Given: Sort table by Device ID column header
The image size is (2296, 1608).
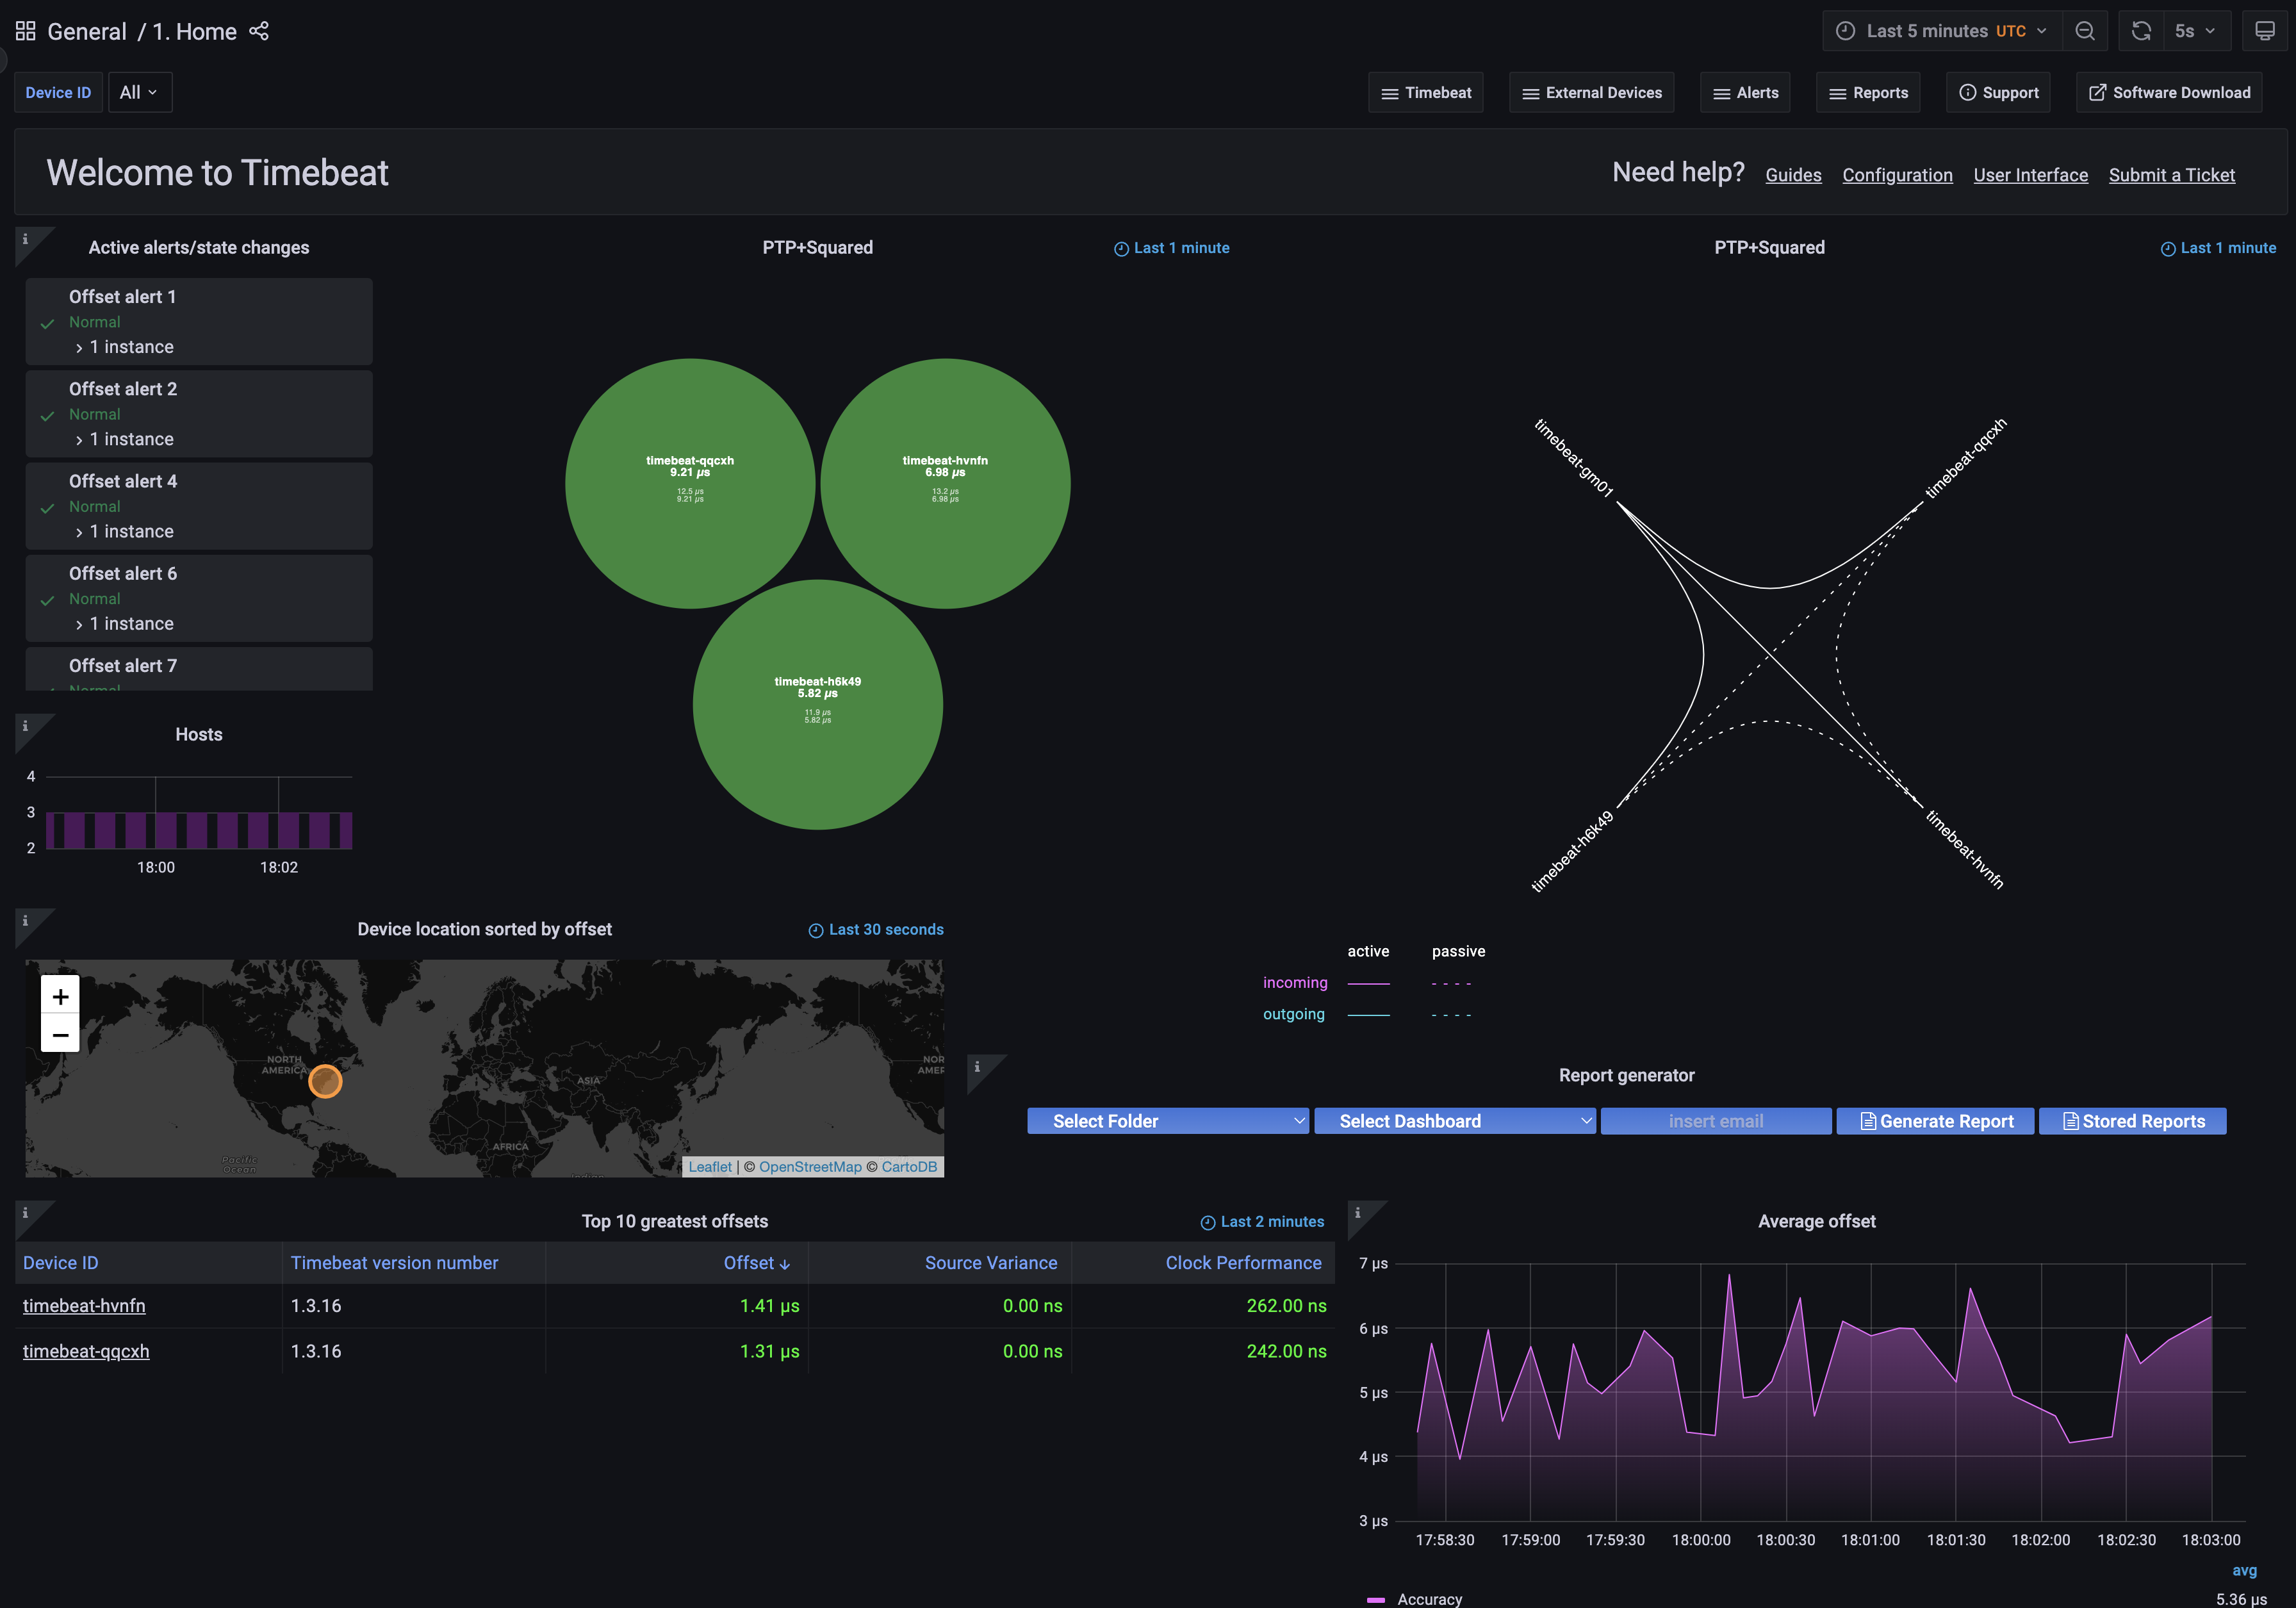Looking at the screenshot, I should (x=61, y=1263).
